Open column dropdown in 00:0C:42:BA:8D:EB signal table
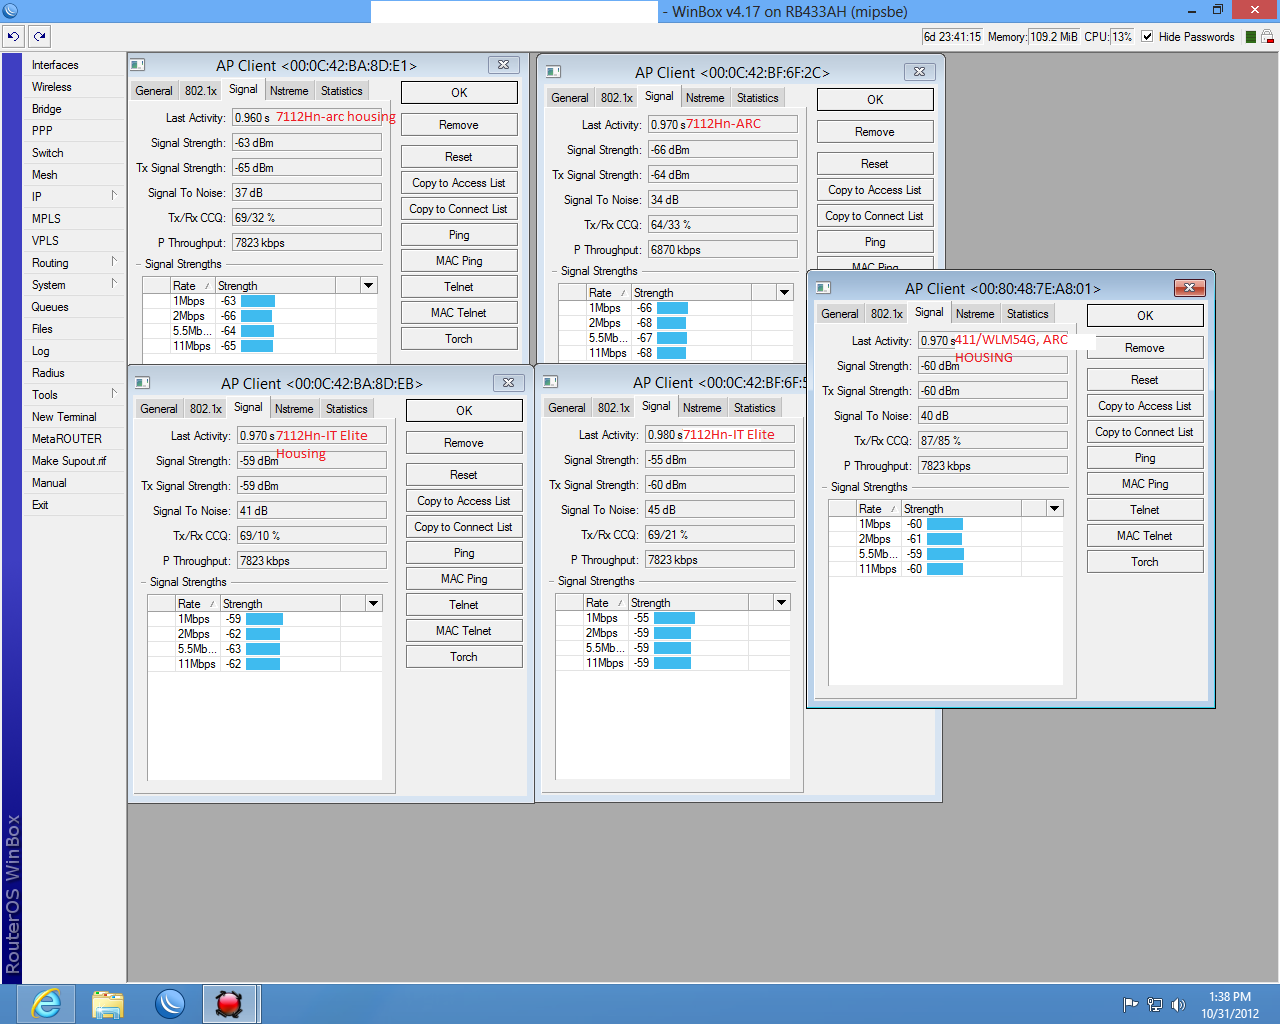 374,604
